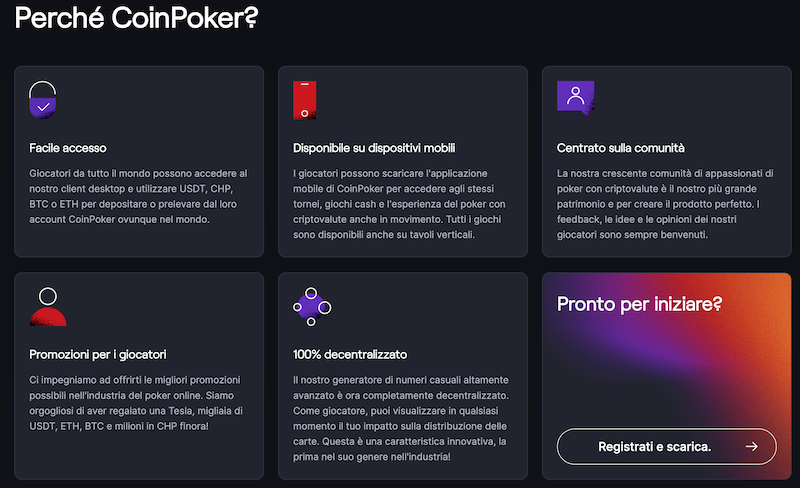This screenshot has height=488, width=800.
Task: Select the Promozioni per i giocatori heading
Action: 98,355
